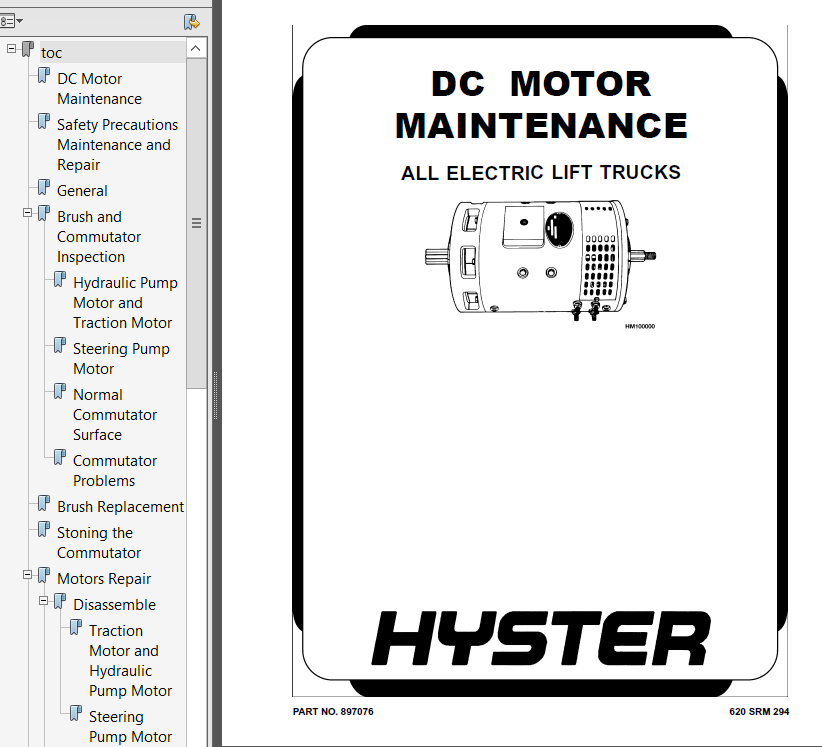Click bookmark icon beside General
The width and height of the screenshot is (822, 747).
[x=44, y=188]
